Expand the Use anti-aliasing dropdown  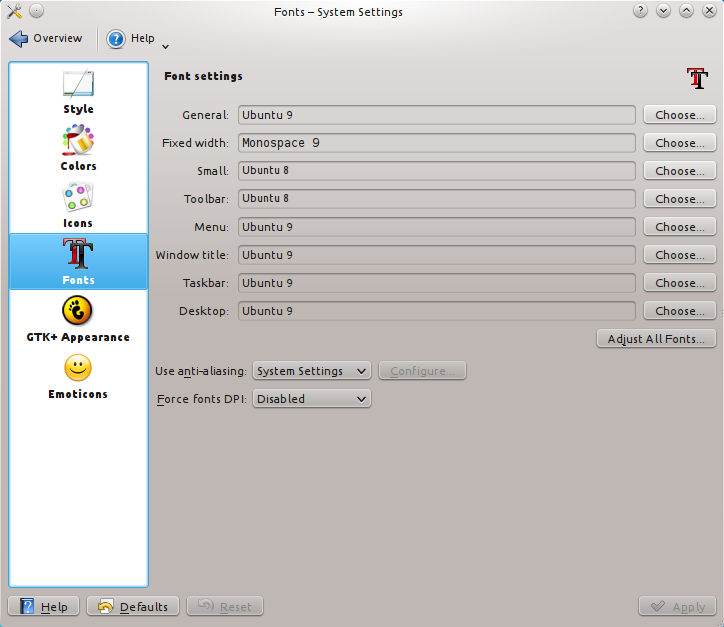coord(311,371)
